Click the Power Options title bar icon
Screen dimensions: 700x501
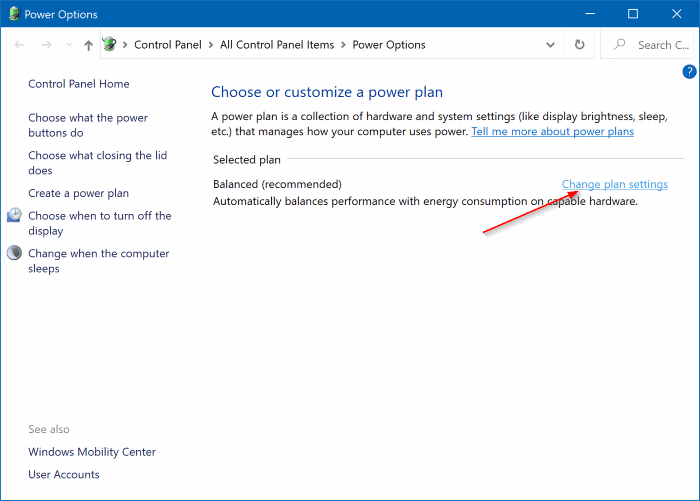tap(14, 14)
